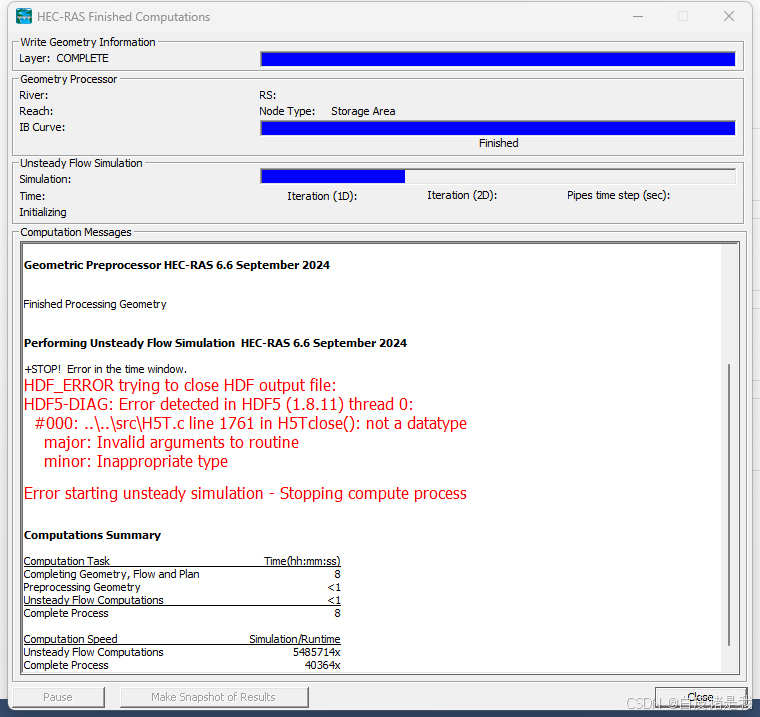The width and height of the screenshot is (760, 717).
Task: Click 'Error starting unsteady simulation' message
Action: click(x=245, y=493)
